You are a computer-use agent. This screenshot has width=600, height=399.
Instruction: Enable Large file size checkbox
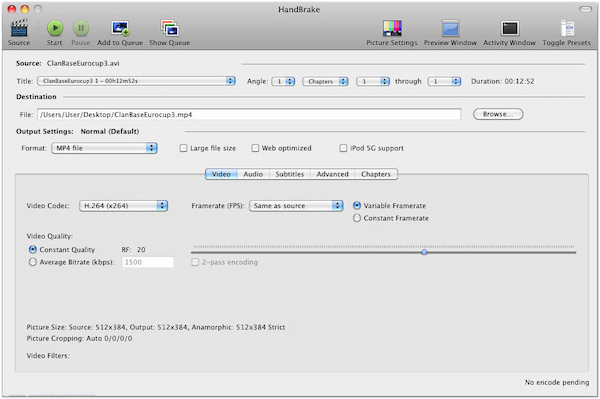click(183, 148)
